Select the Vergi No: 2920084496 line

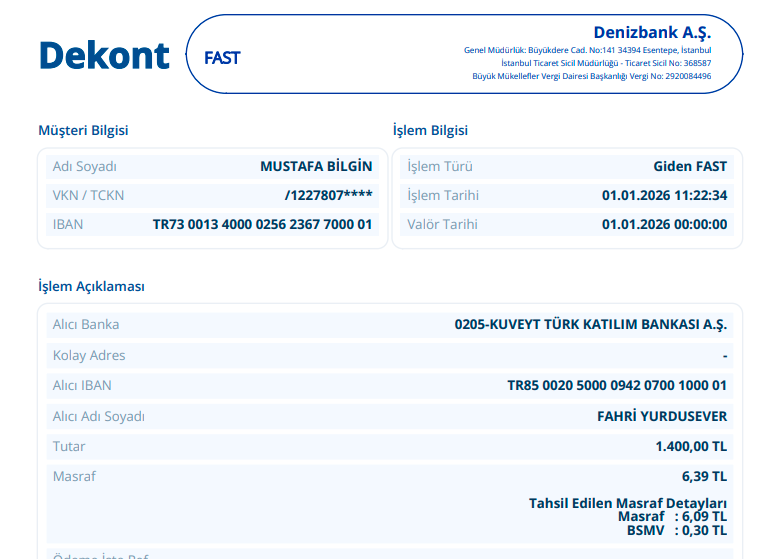click(592, 76)
